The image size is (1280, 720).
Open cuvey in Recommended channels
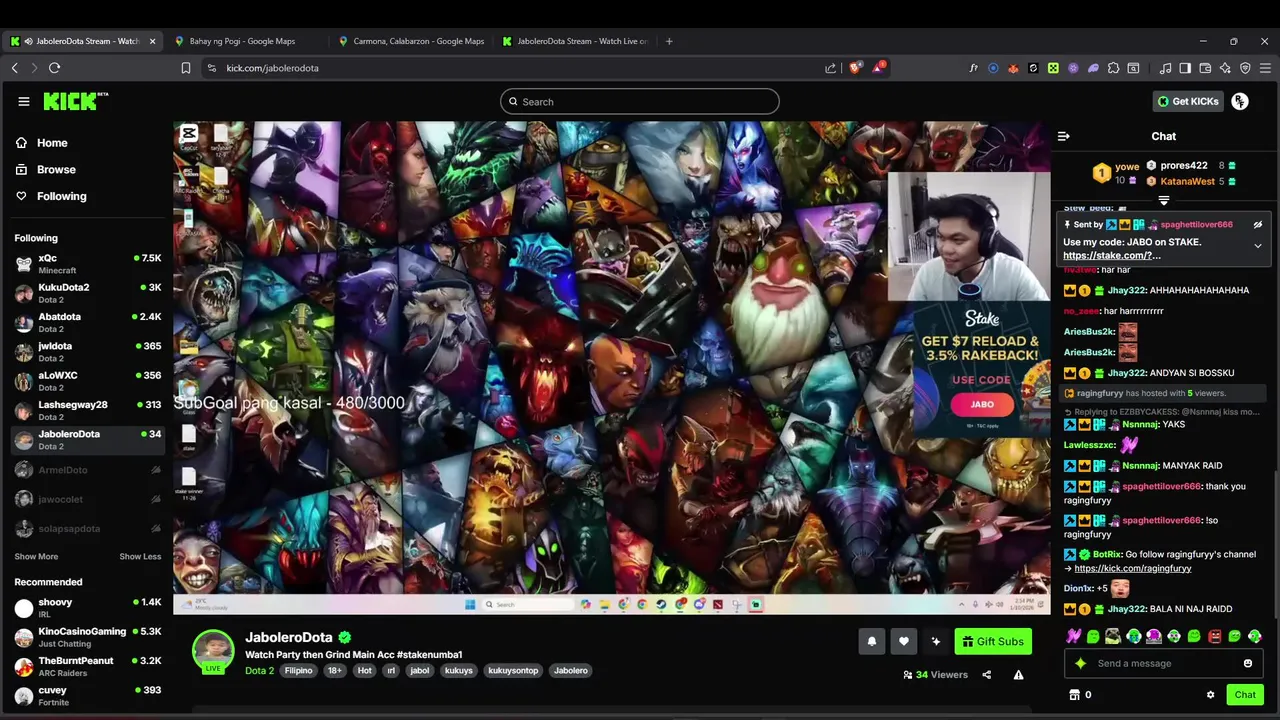[87, 695]
